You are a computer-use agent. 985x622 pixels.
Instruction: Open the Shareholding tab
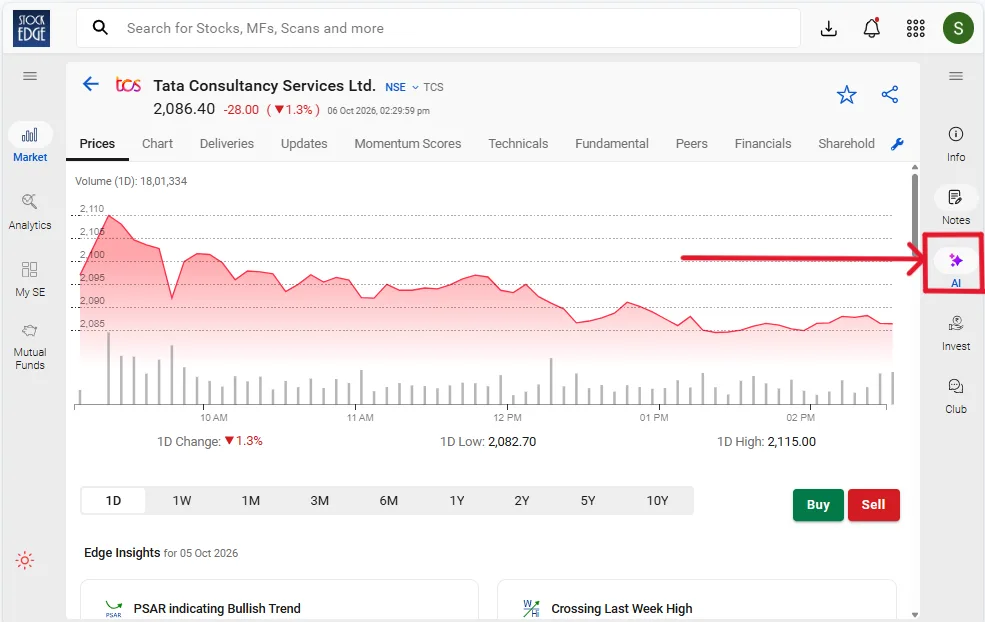[846, 144]
